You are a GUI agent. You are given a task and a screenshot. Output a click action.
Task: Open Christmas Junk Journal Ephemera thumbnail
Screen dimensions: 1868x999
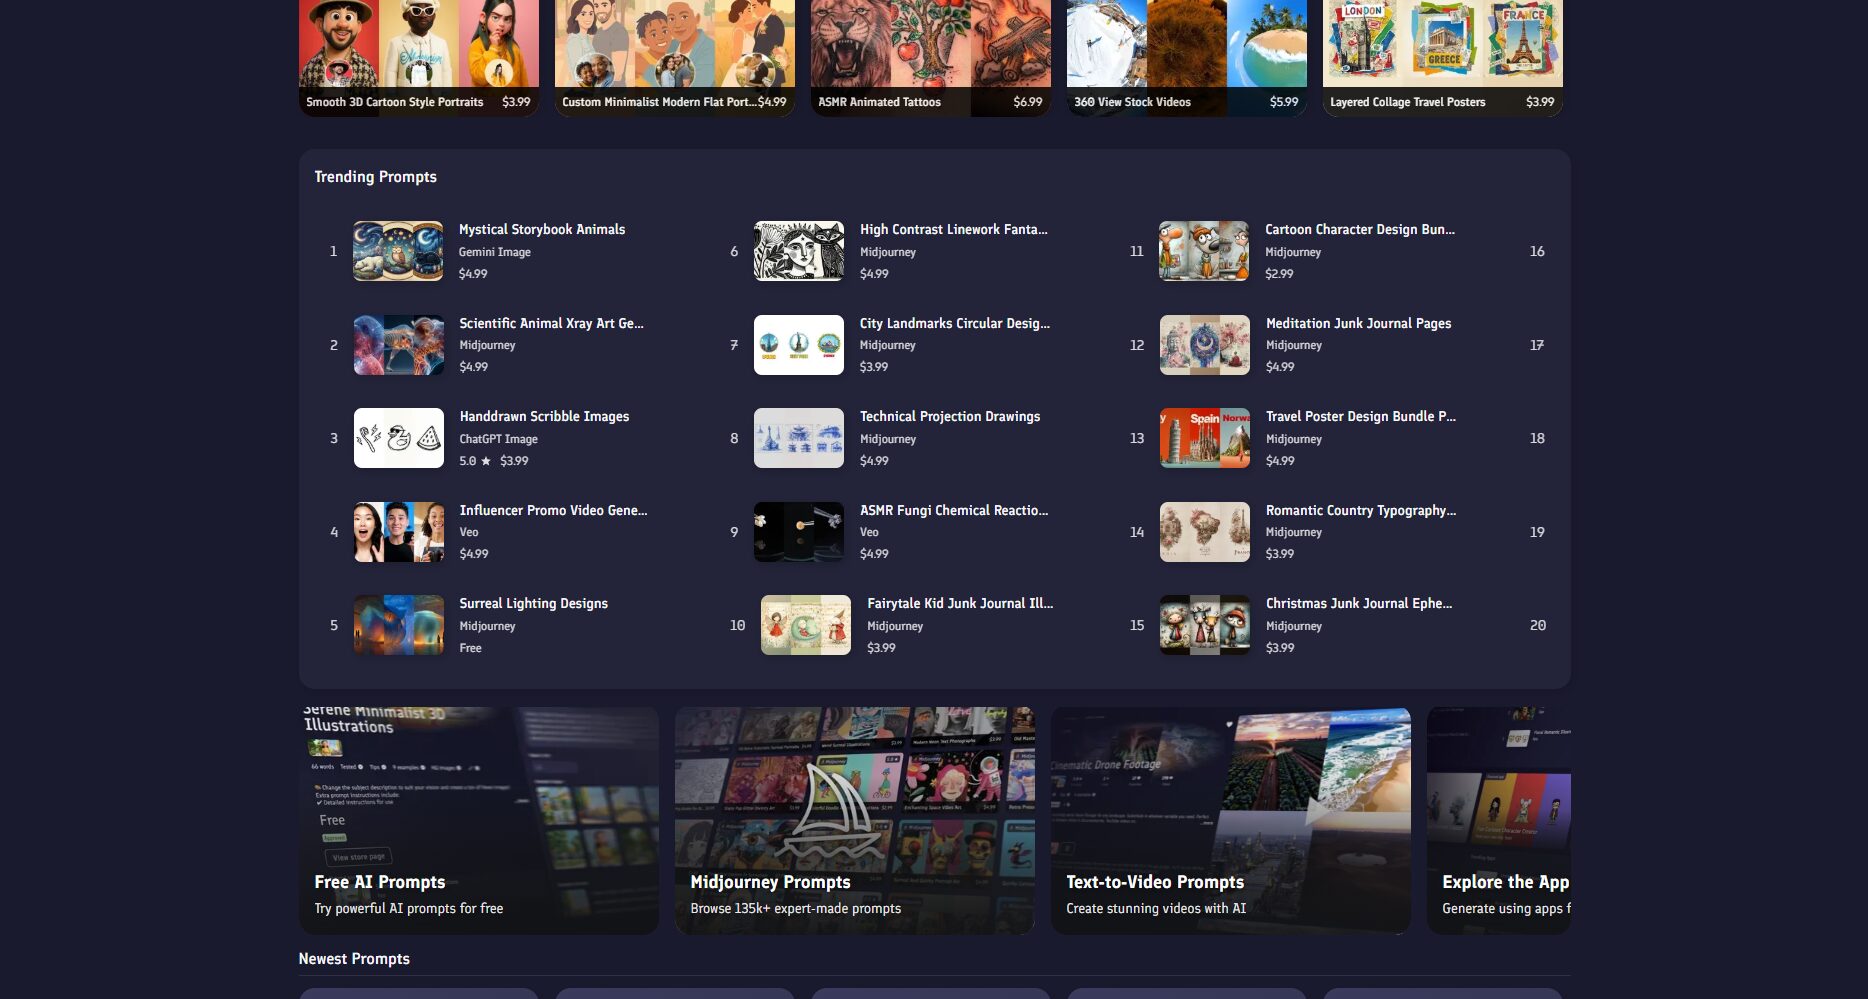point(1205,625)
